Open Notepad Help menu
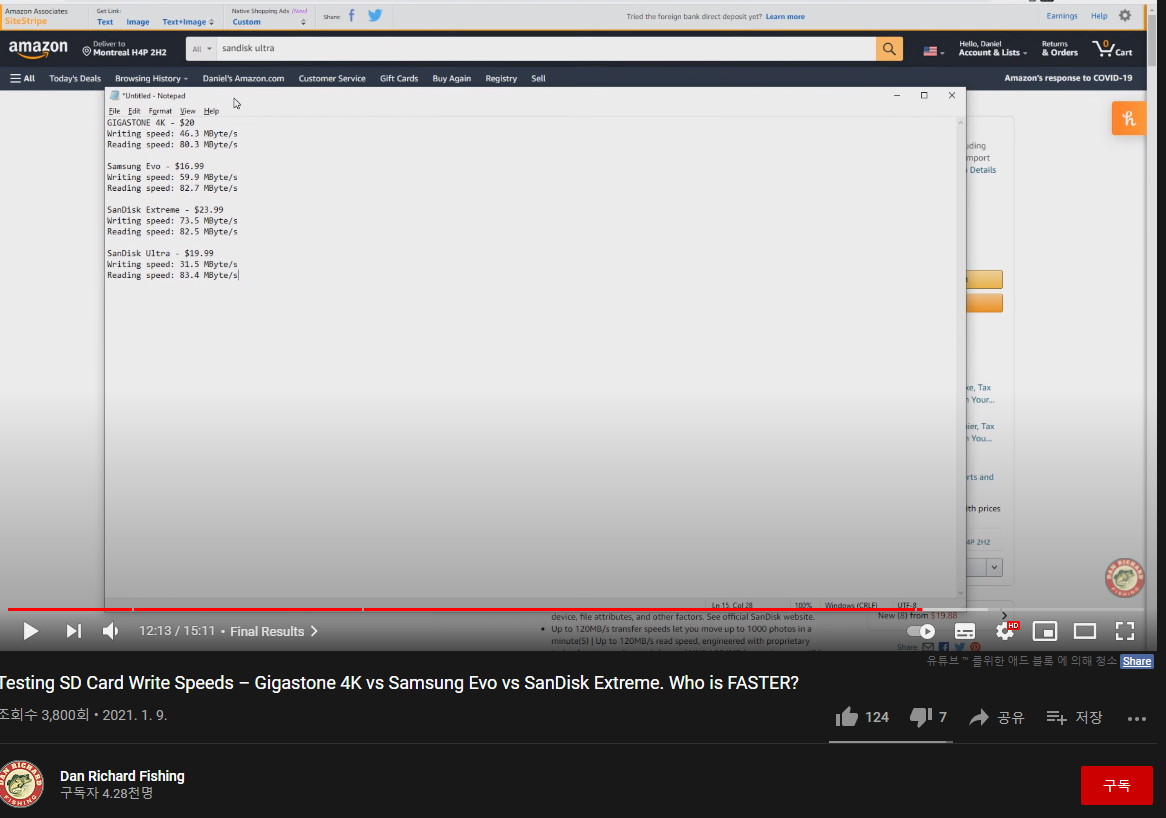Viewport: 1166px width, 818px height. (x=211, y=111)
